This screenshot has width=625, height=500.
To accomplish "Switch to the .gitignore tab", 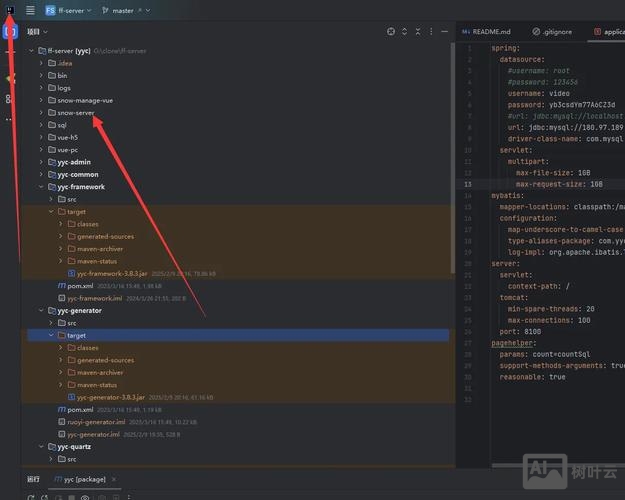I will coord(552,32).
